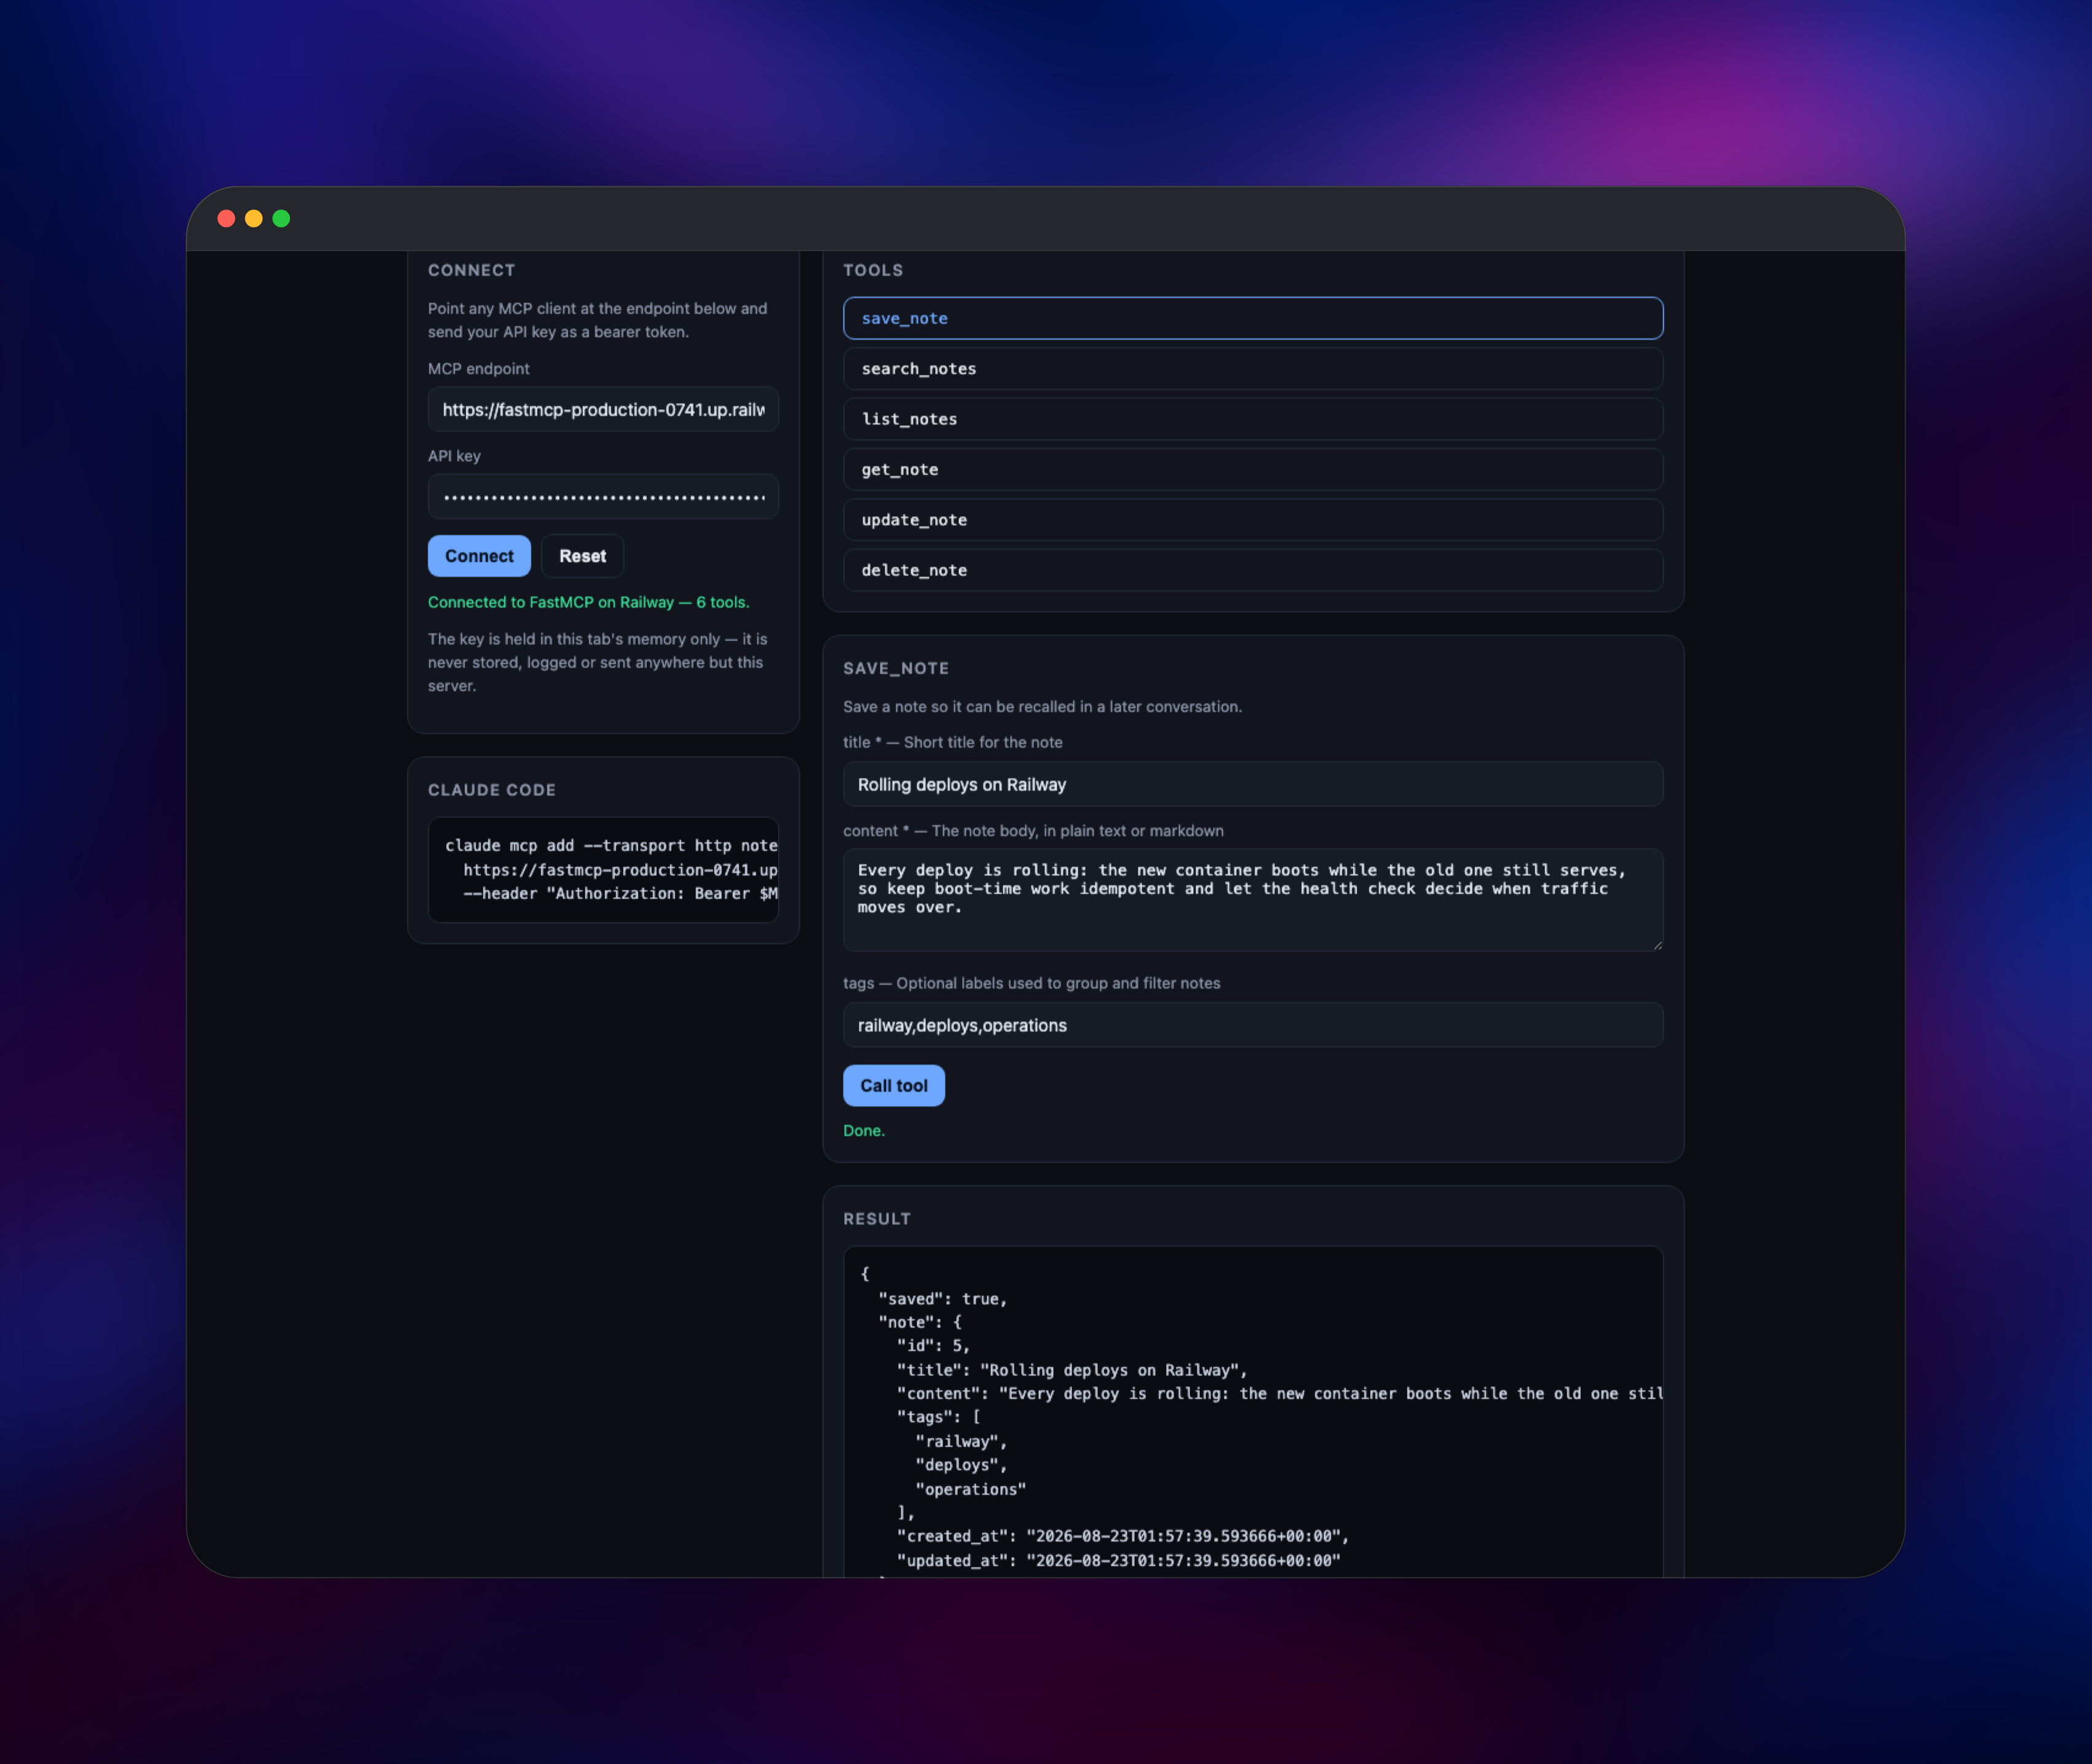This screenshot has height=1764, width=2092.
Task: Click the '"saved": true,' line
Action: (943, 1299)
